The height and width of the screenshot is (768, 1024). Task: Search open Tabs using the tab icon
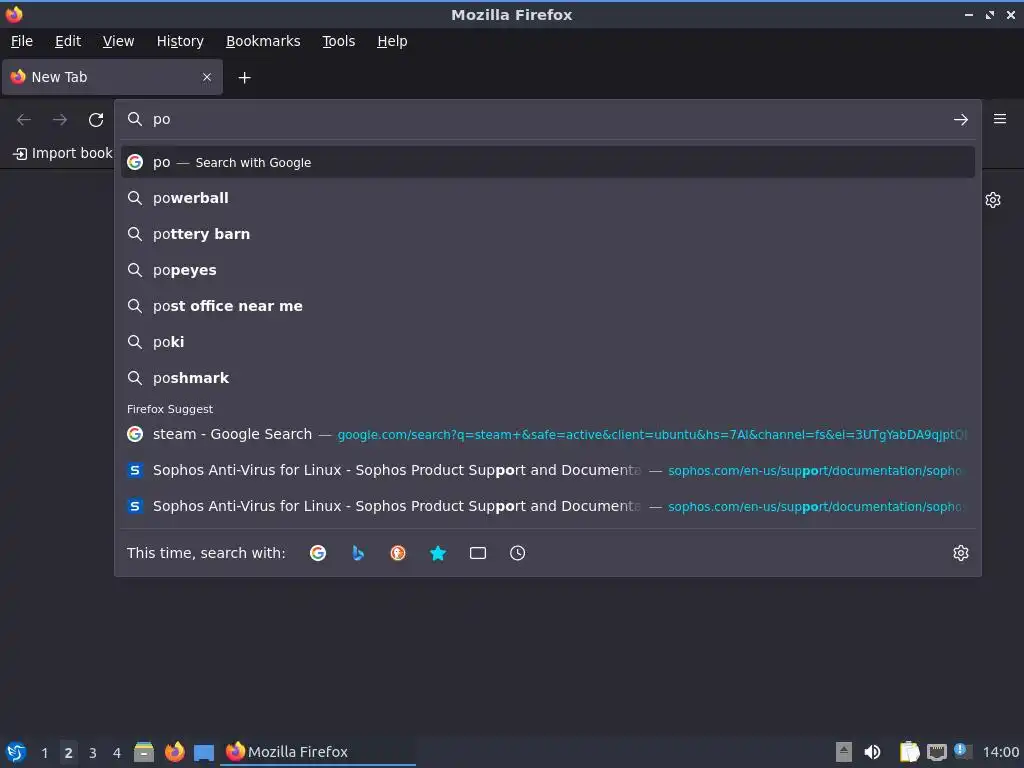point(478,553)
